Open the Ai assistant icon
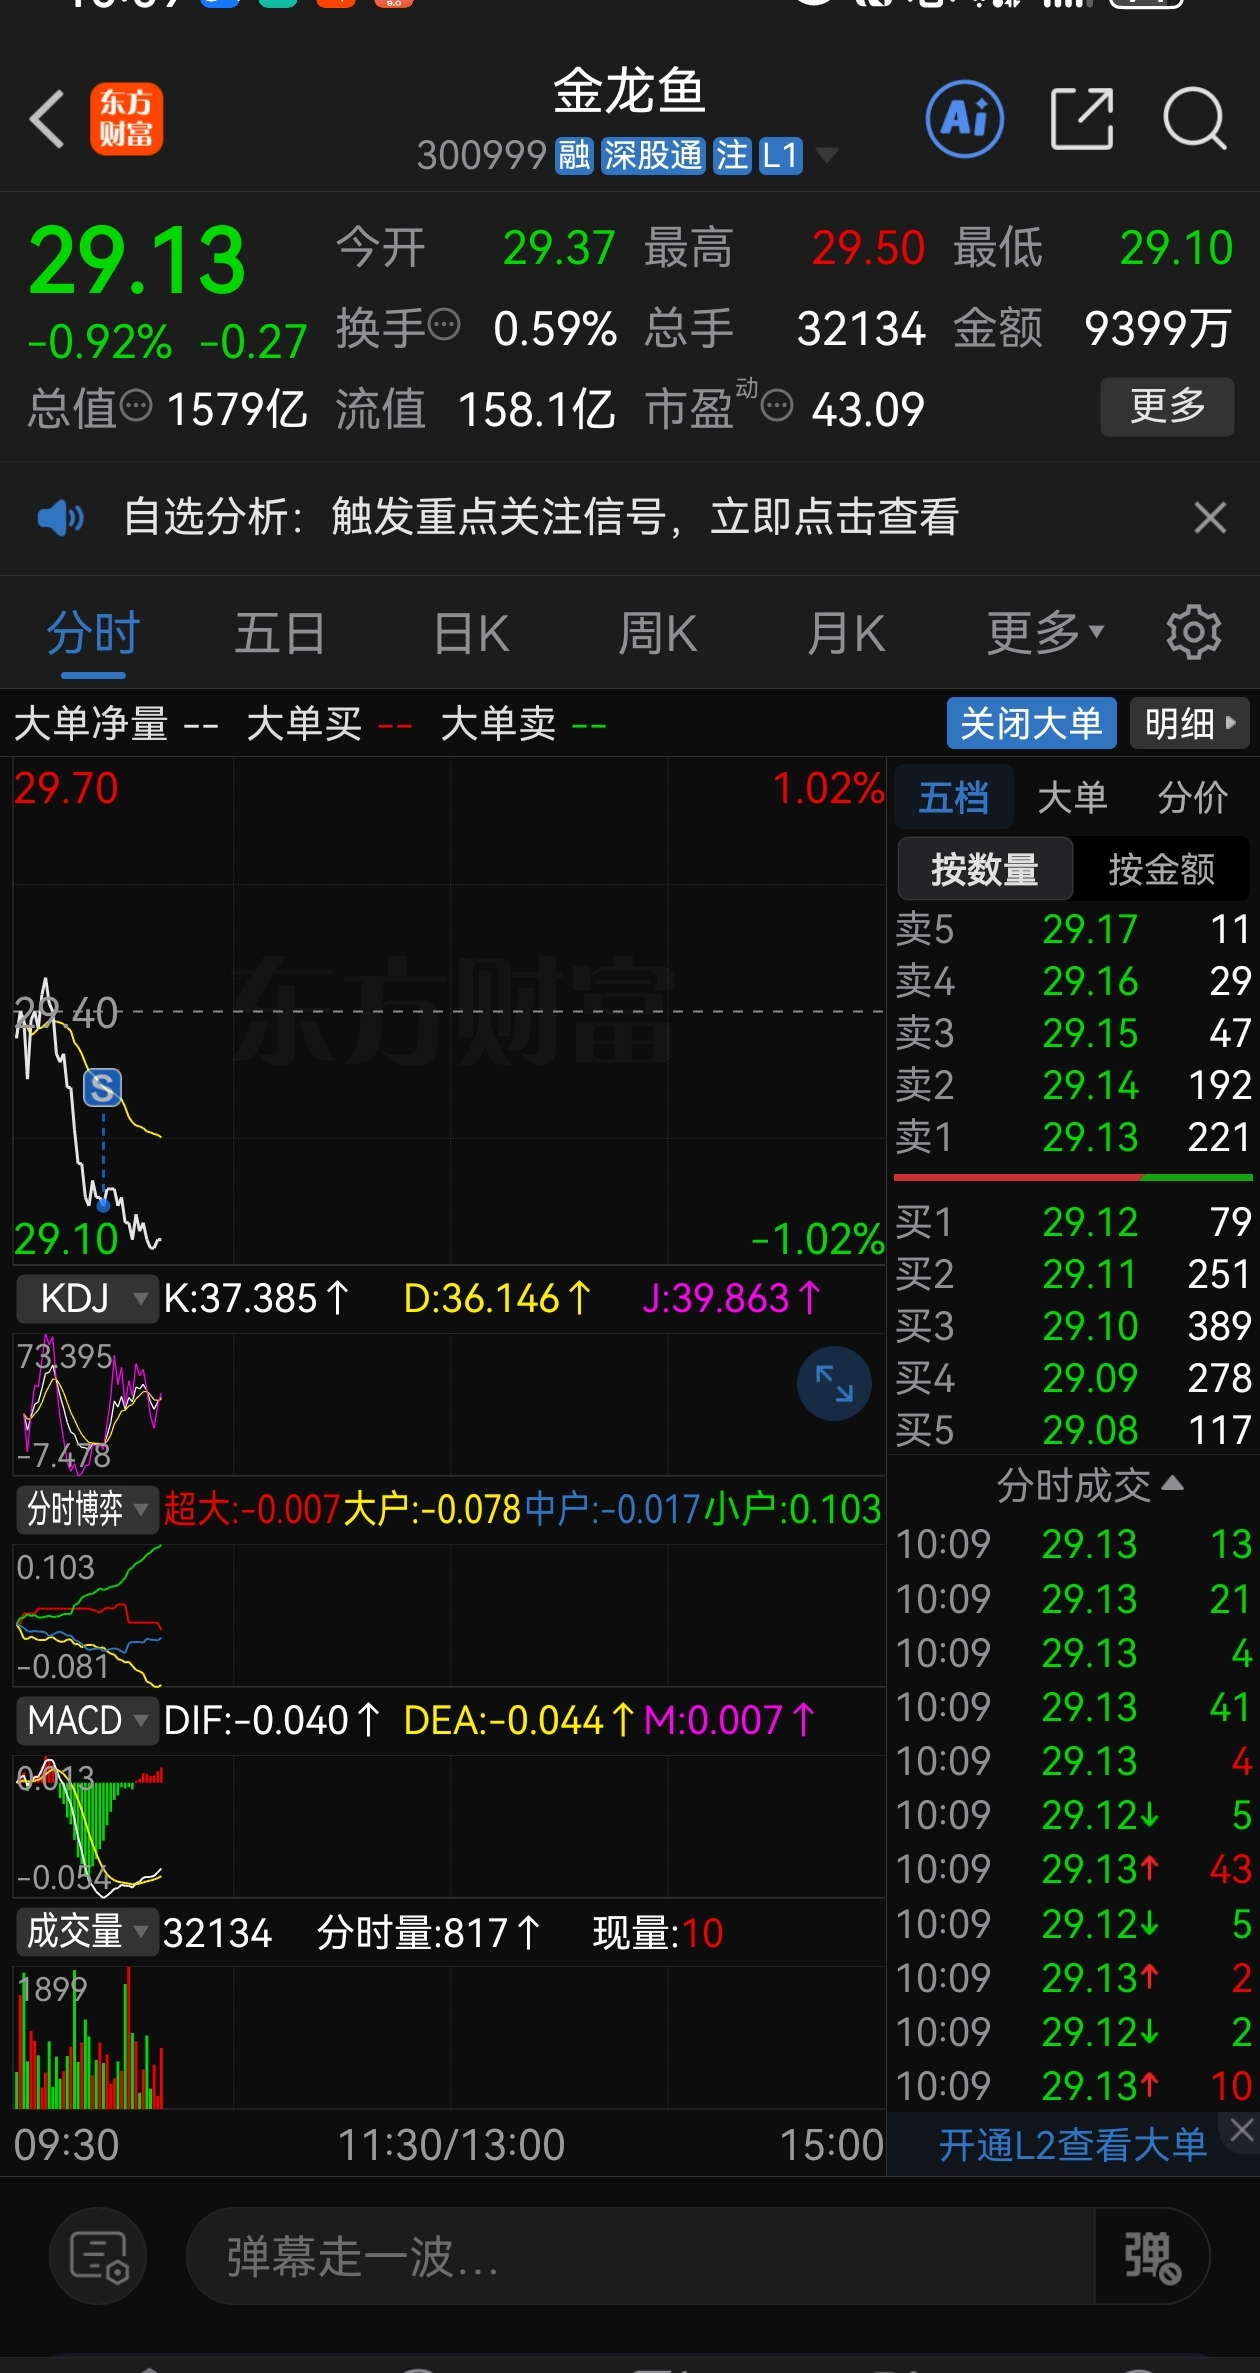The image size is (1260, 2373). point(965,119)
